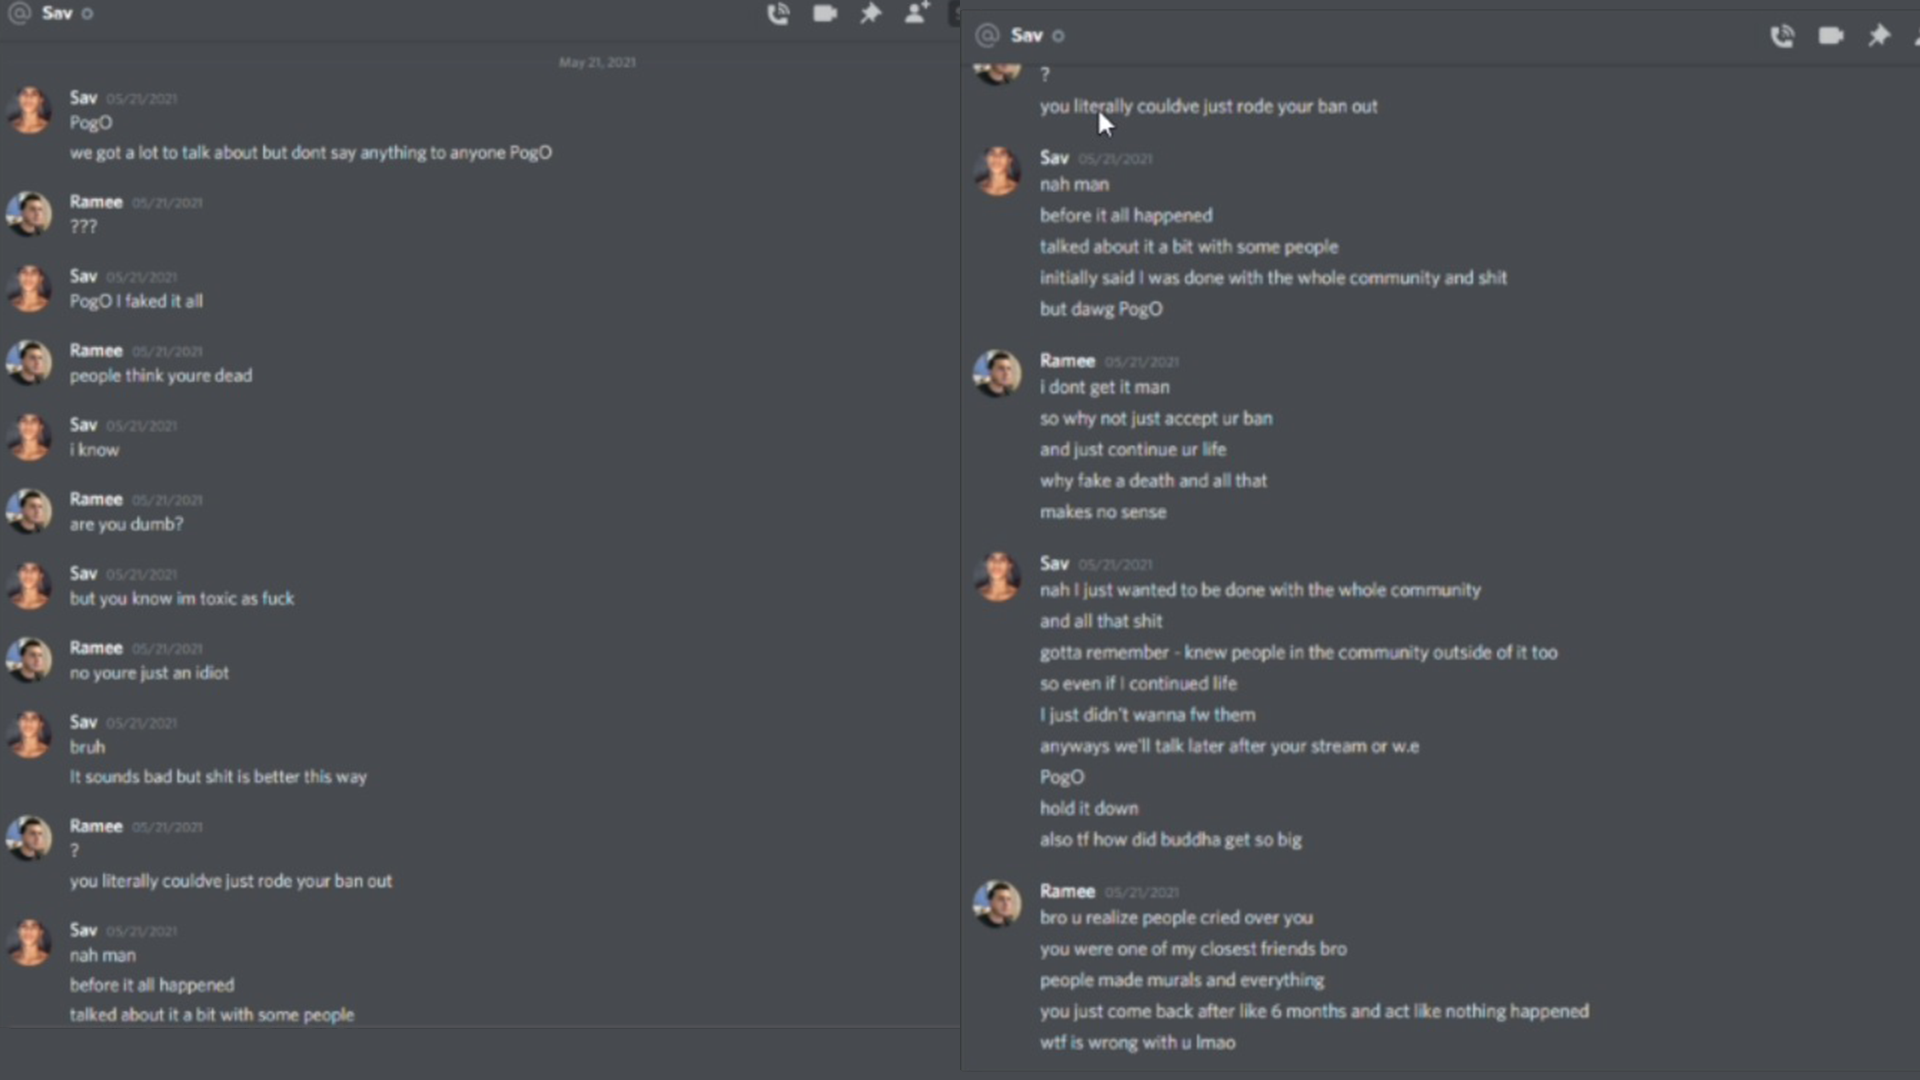Viewport: 1920px width, 1080px height.
Task: Click Ramee's avatar beside 'i dont get it man'
Action: pos(997,373)
